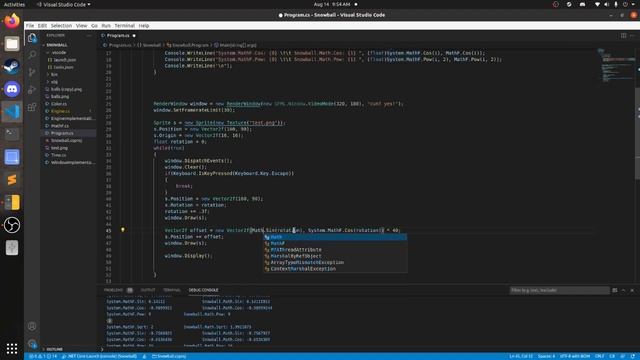
Task: Open Discord from the dock
Action: pyautogui.click(x=12, y=89)
